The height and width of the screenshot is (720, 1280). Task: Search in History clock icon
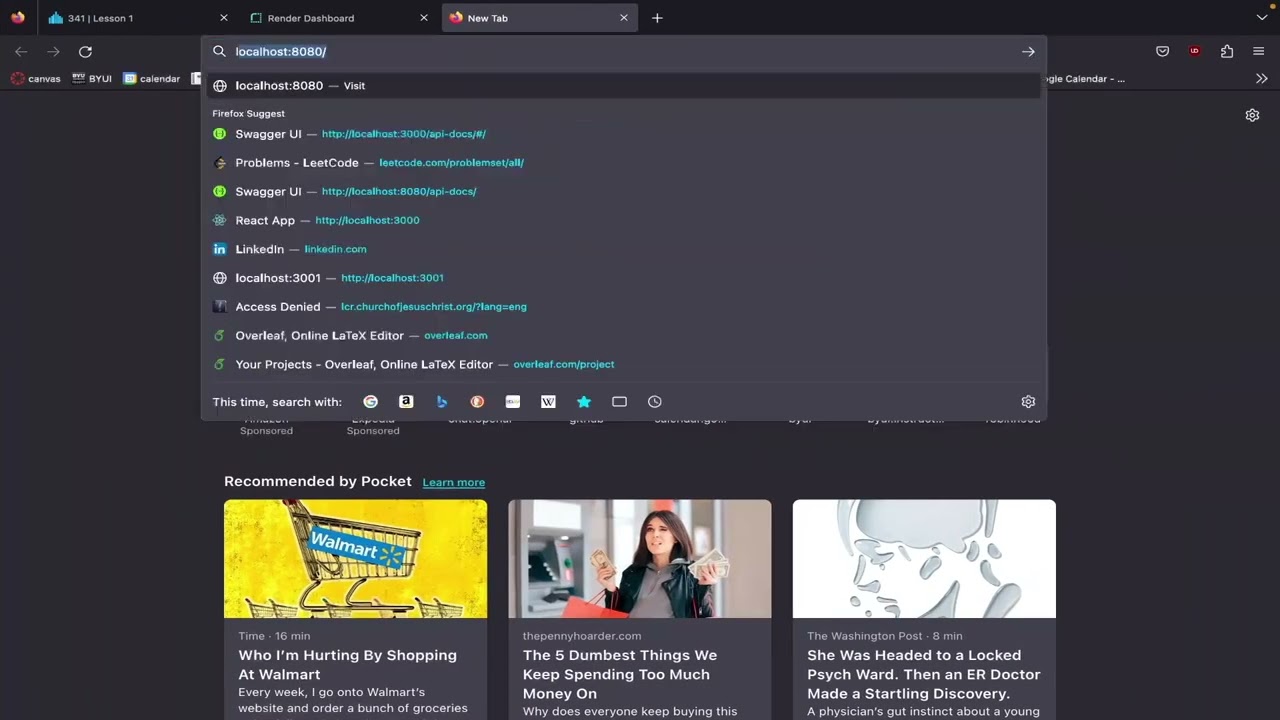point(655,402)
